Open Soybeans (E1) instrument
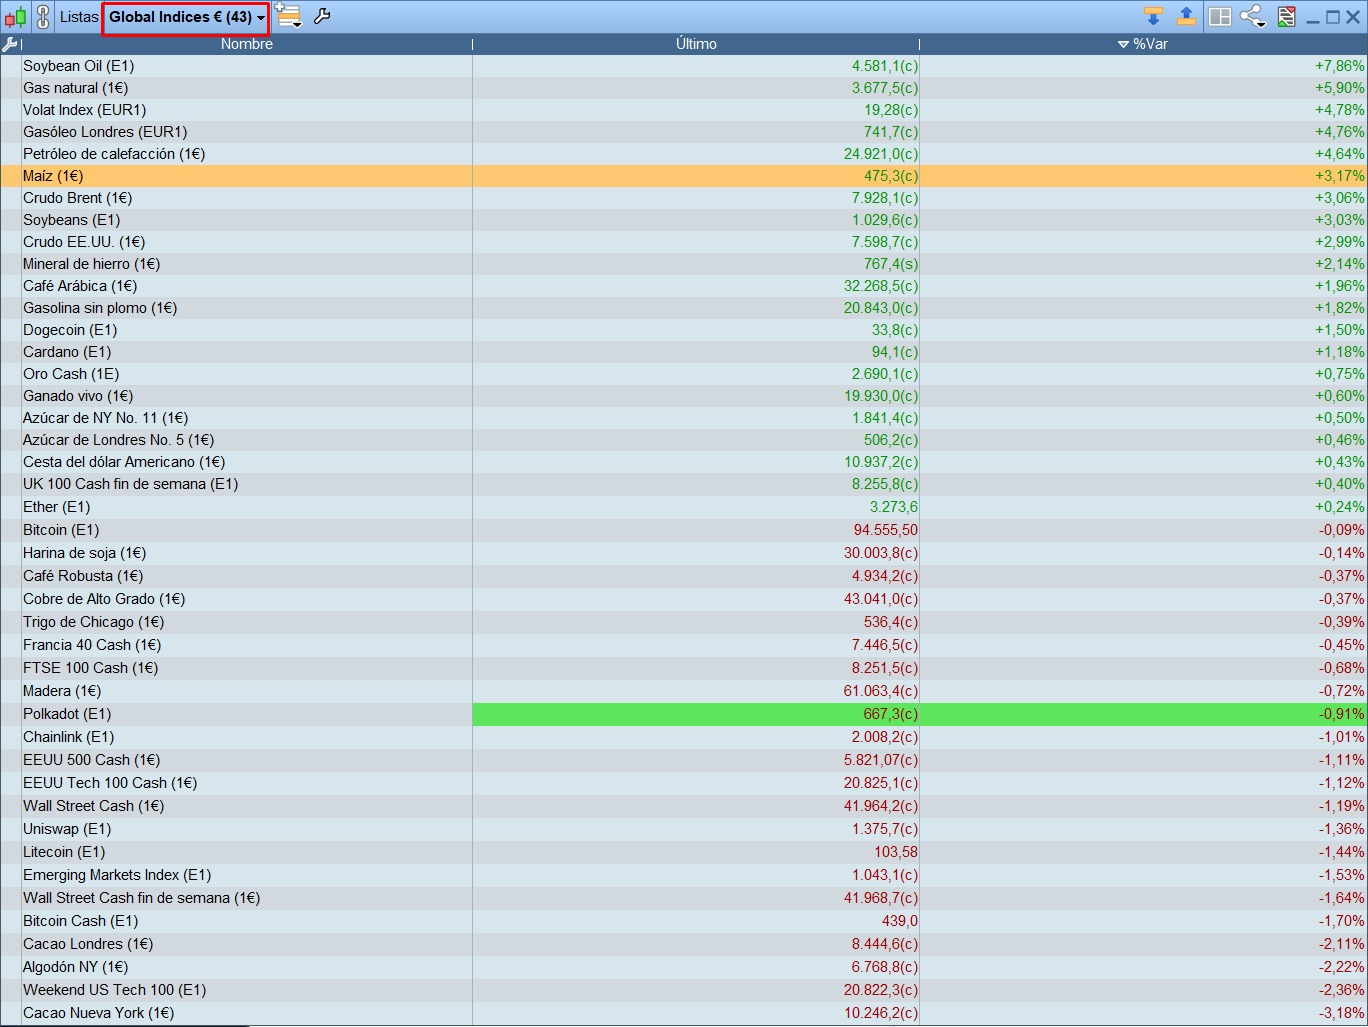Viewport: 1368px width, 1027px height. click(x=72, y=220)
